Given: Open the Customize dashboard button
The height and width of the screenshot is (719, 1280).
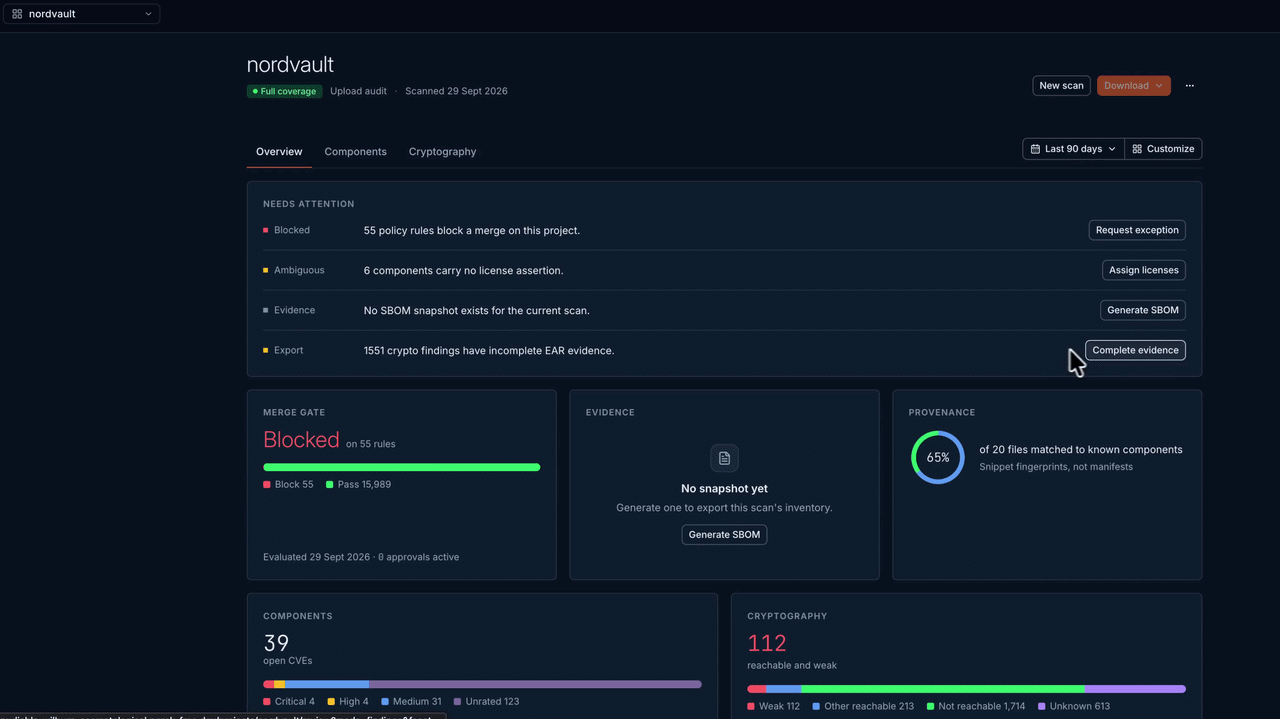Looking at the screenshot, I should pyautogui.click(x=1163, y=149).
